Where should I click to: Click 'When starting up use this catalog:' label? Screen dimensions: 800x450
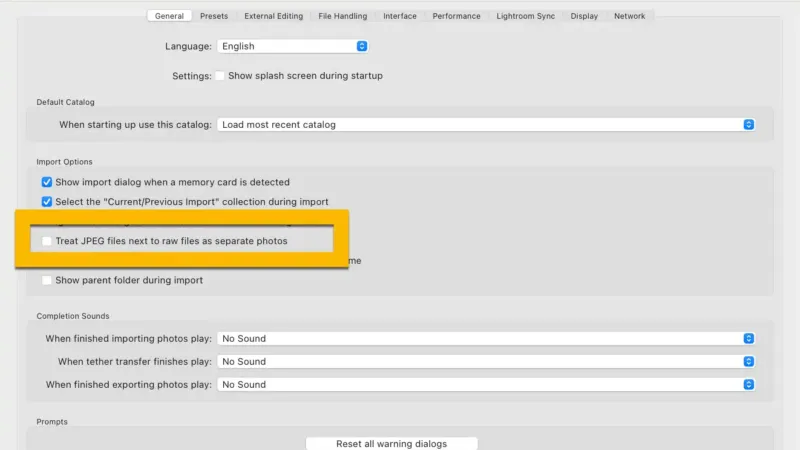(x=135, y=124)
